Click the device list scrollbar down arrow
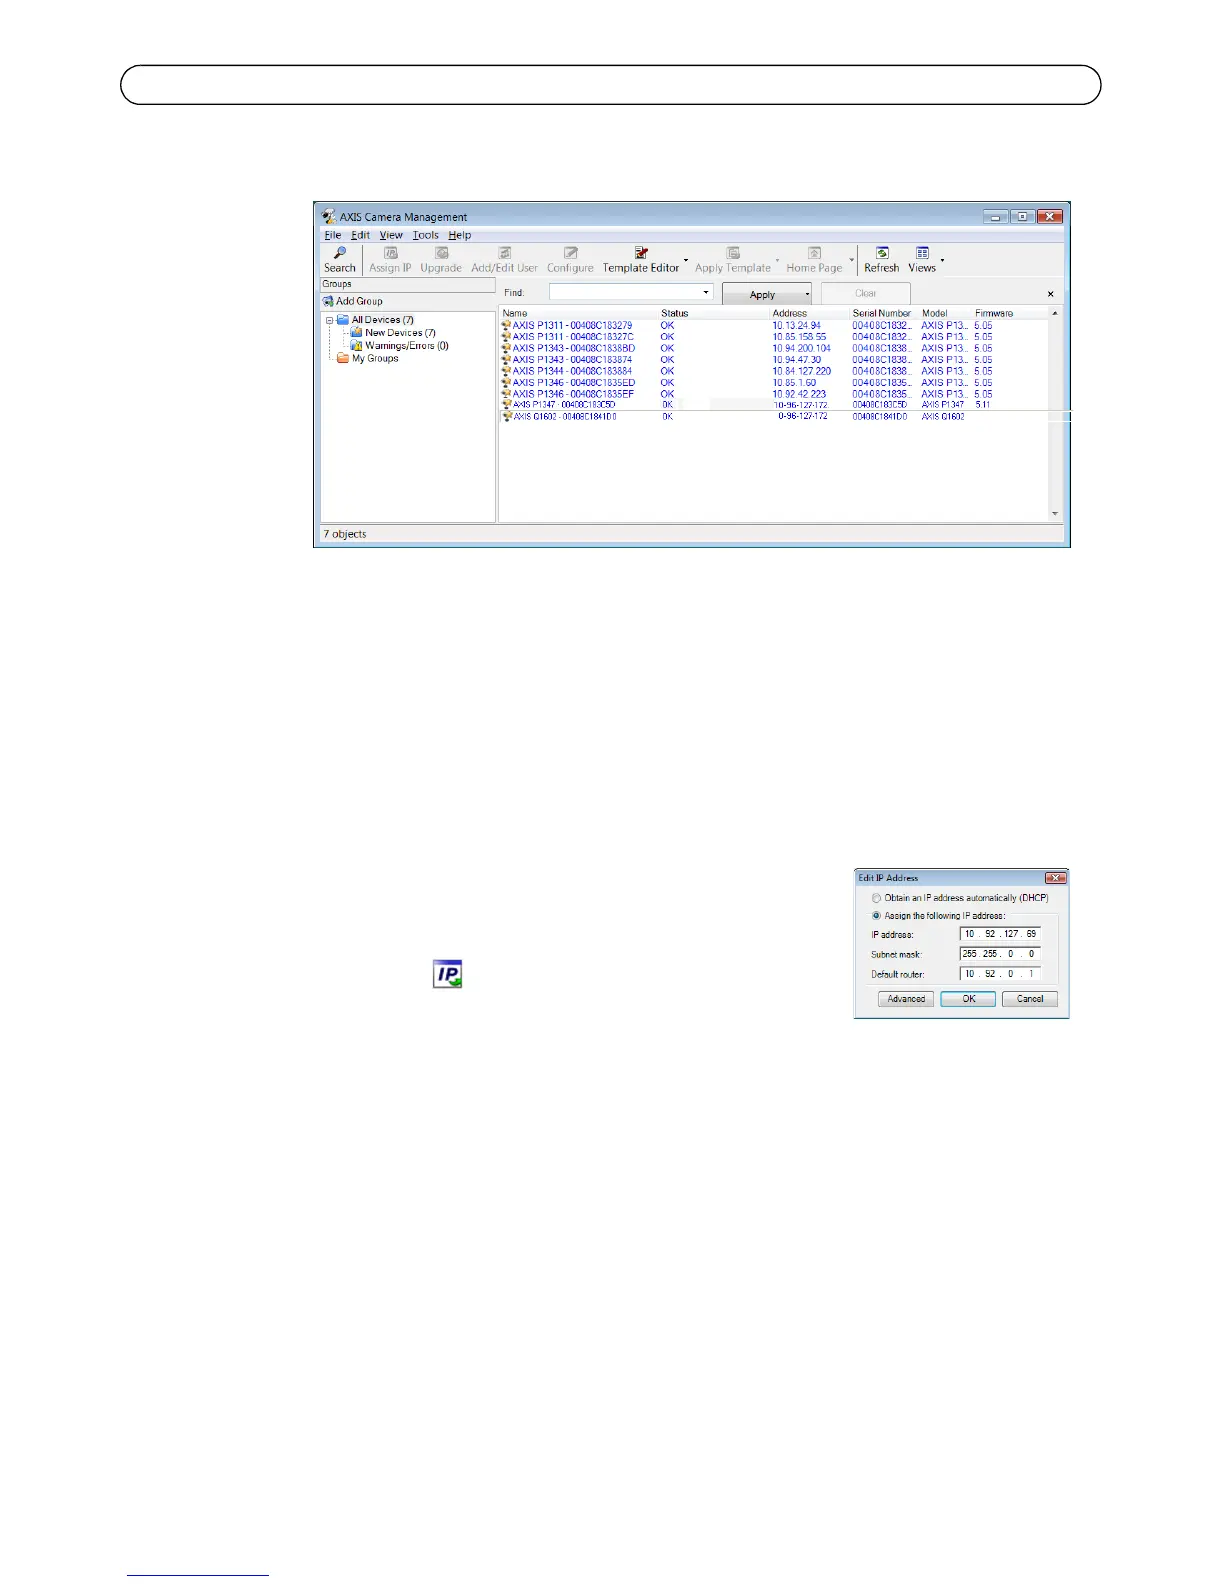Screen dimensions: 1224x1584 tap(1055, 514)
